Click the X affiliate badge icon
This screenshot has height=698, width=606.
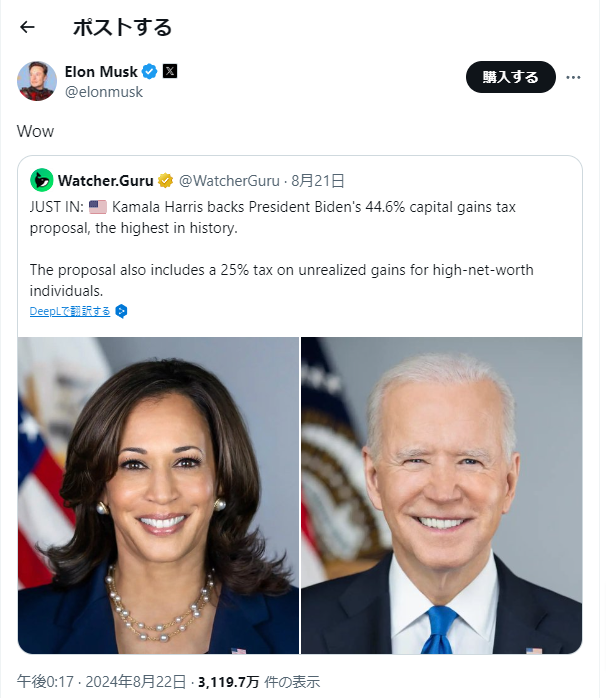170,72
